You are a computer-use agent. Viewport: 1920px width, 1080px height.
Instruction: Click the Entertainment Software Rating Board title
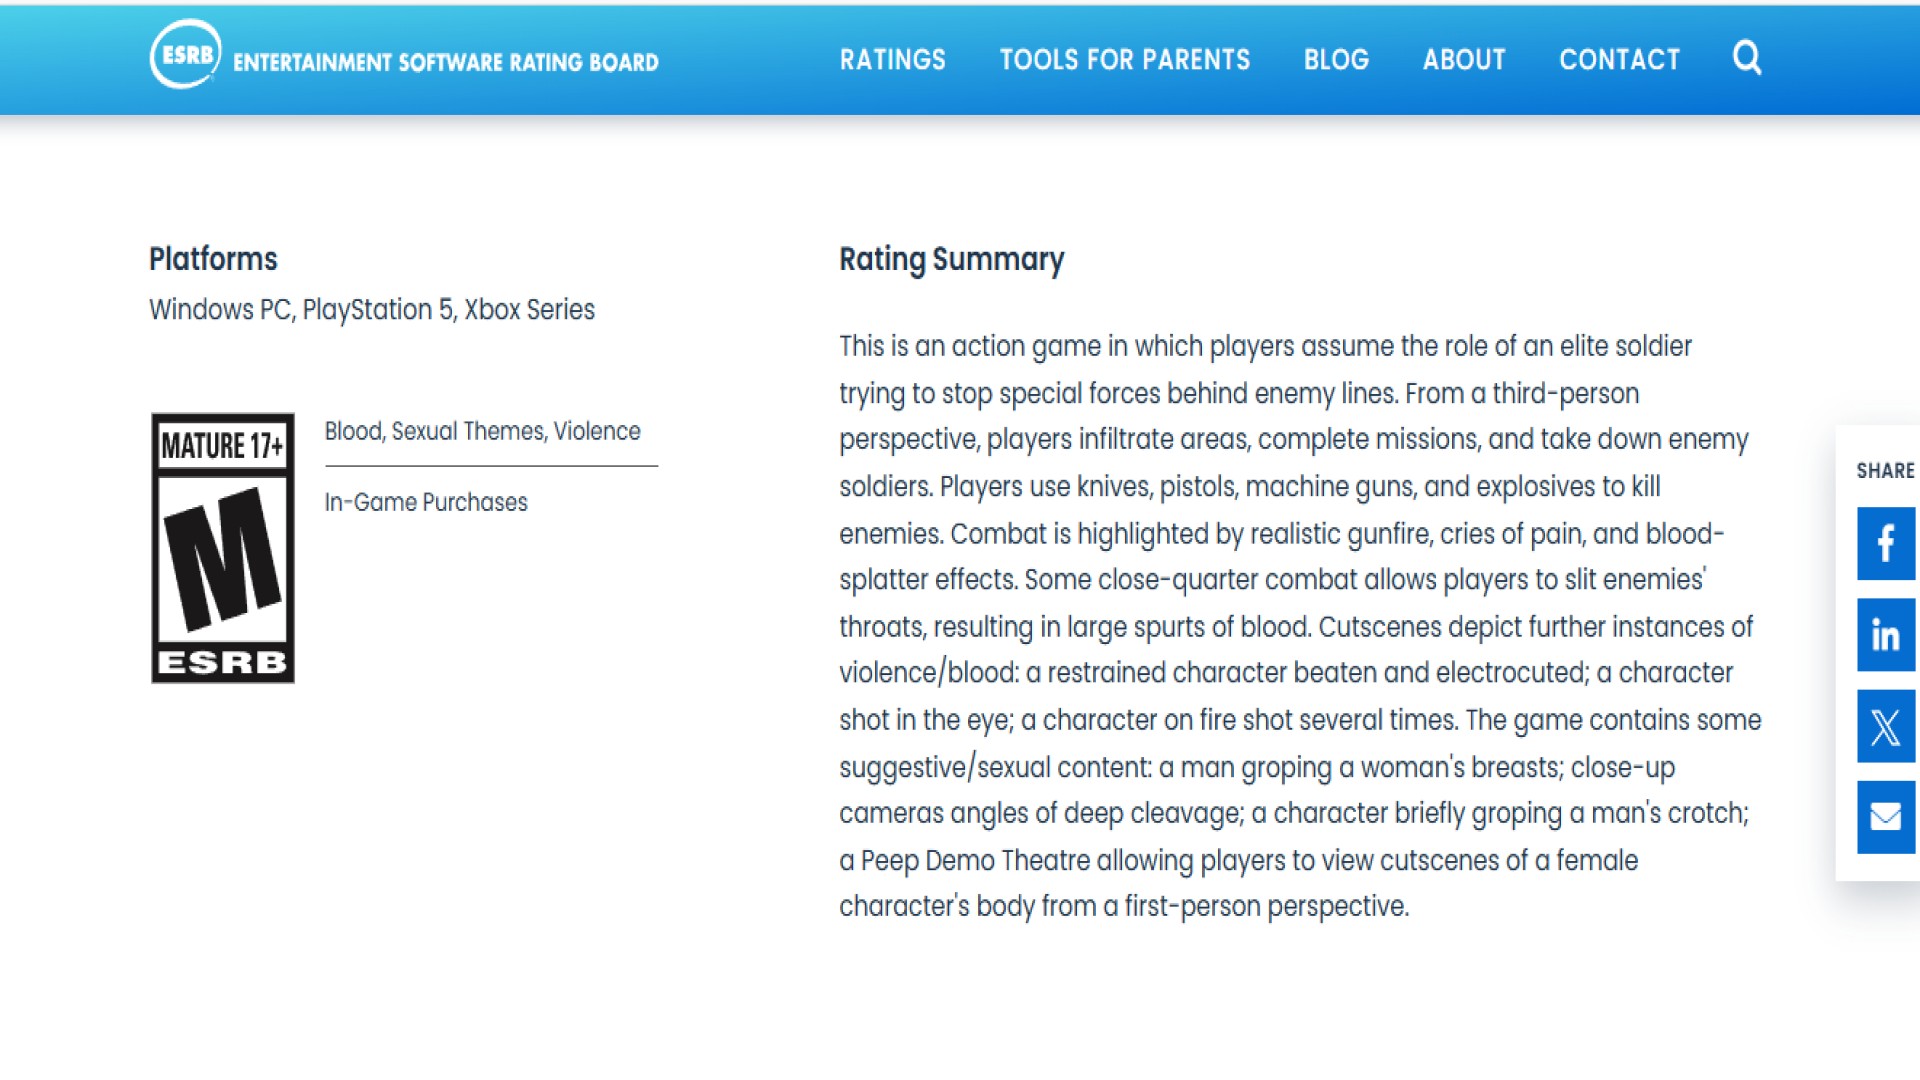(445, 62)
